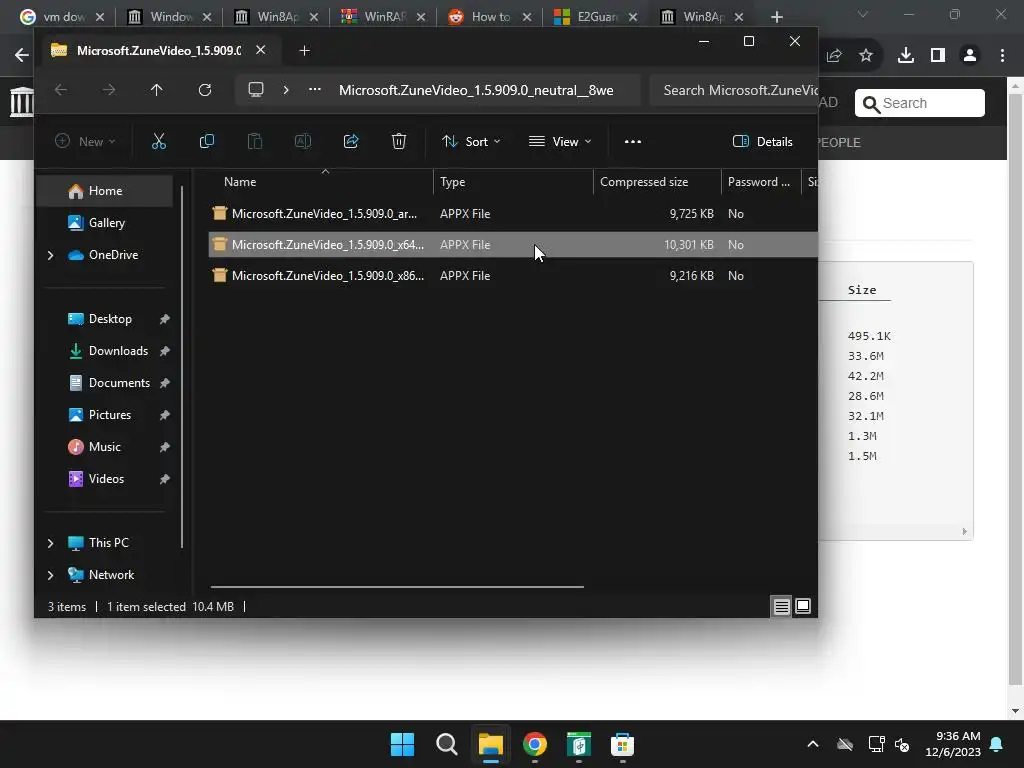Open notifications bell on taskbar
The height and width of the screenshot is (768, 1024).
click(997, 744)
